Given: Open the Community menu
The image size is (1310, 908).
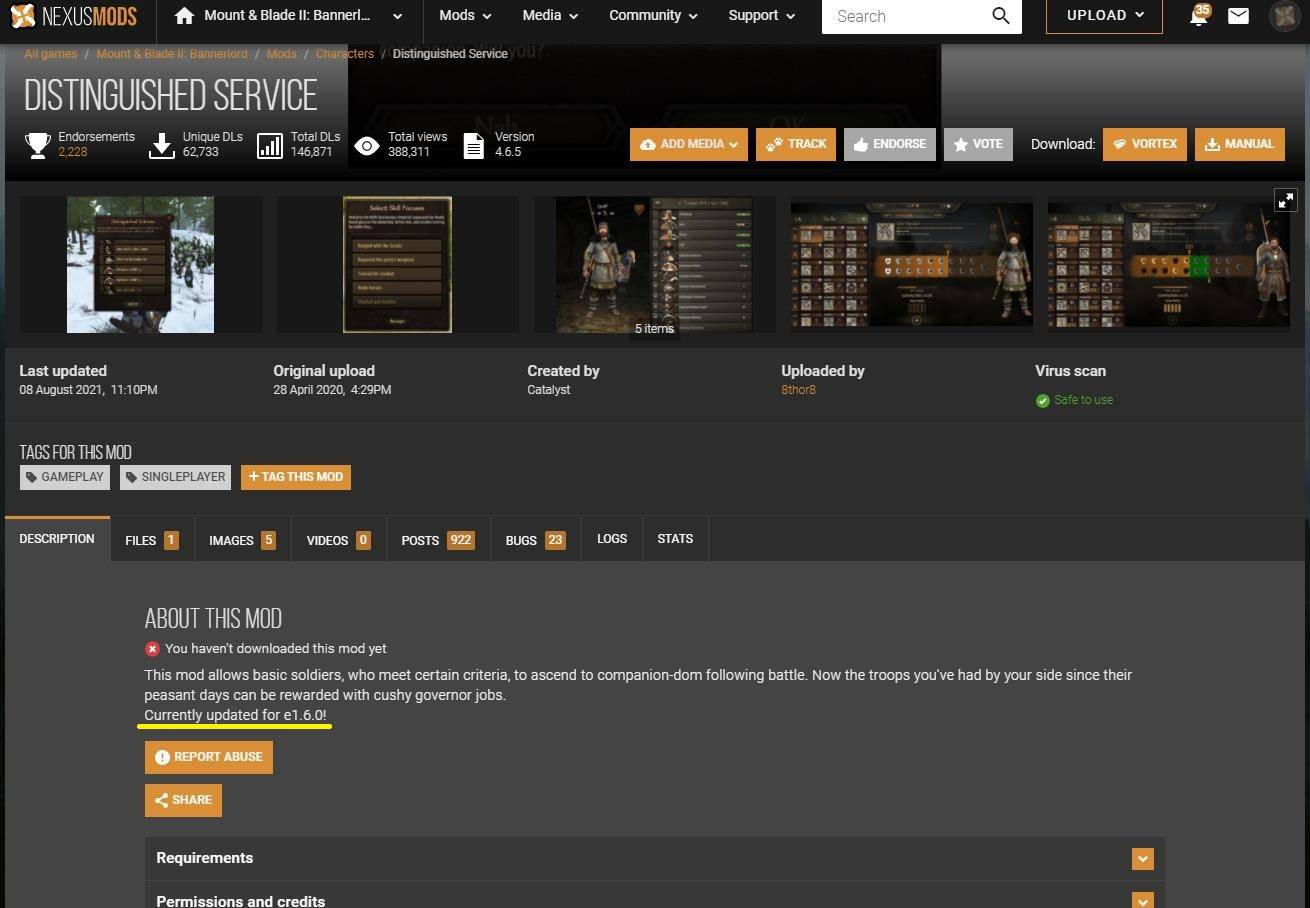Looking at the screenshot, I should pyautogui.click(x=652, y=16).
